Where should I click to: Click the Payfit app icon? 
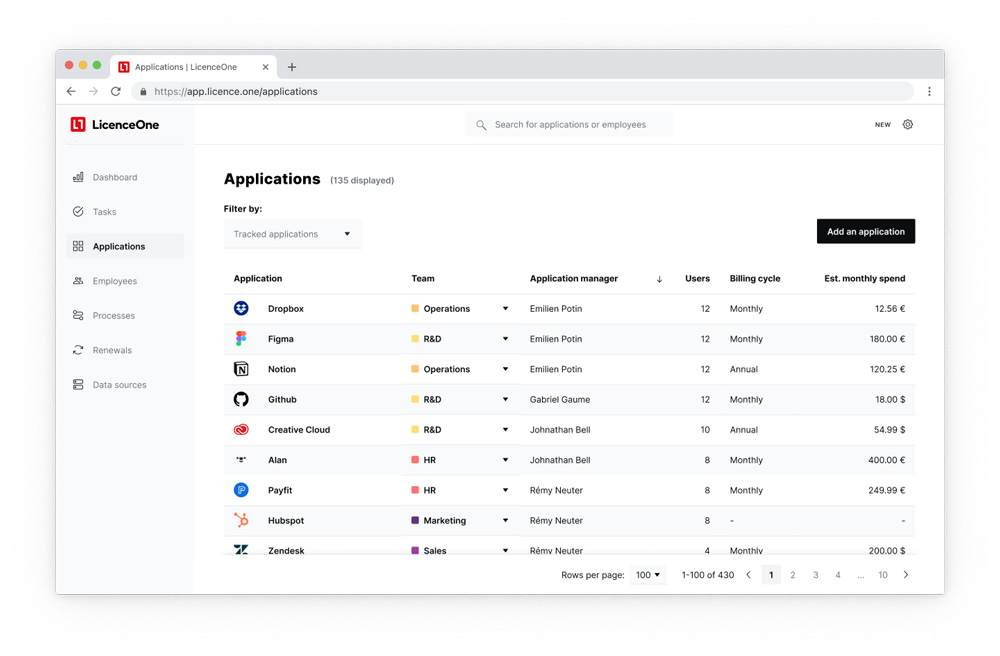(x=241, y=490)
